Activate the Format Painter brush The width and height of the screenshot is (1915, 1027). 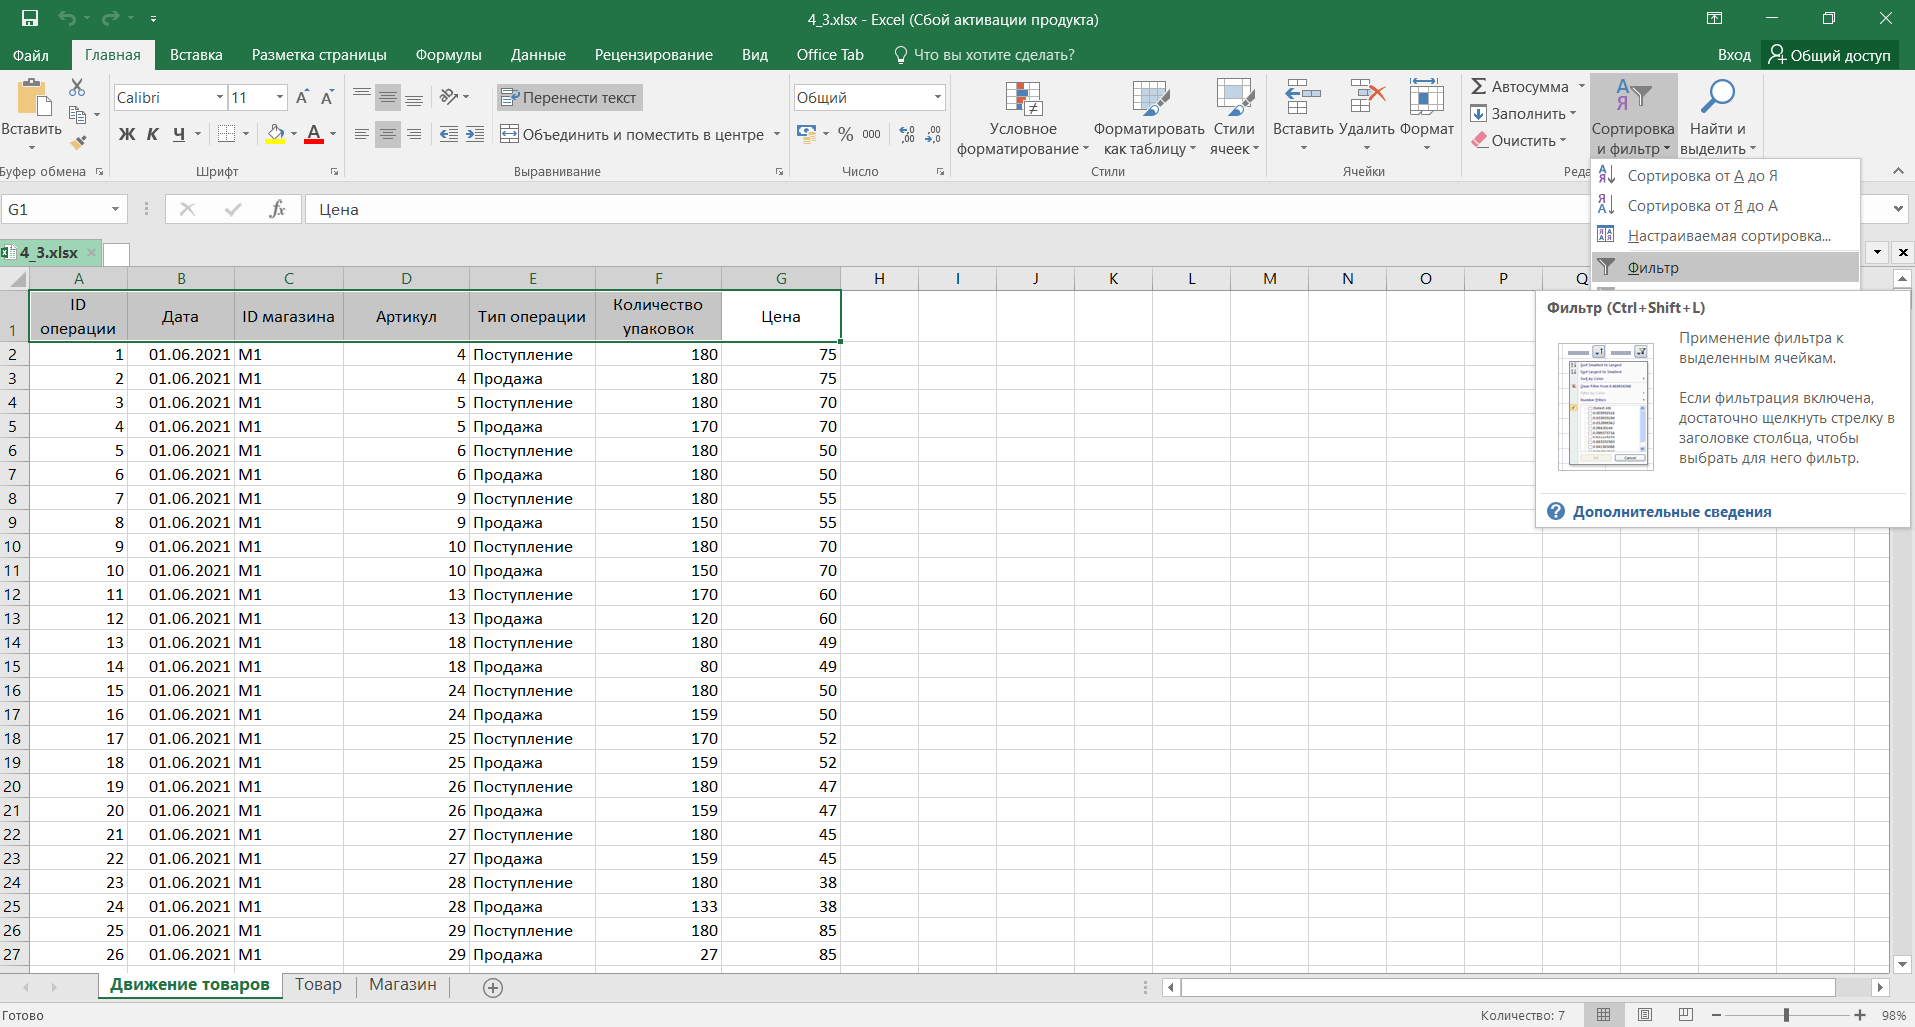(x=77, y=142)
